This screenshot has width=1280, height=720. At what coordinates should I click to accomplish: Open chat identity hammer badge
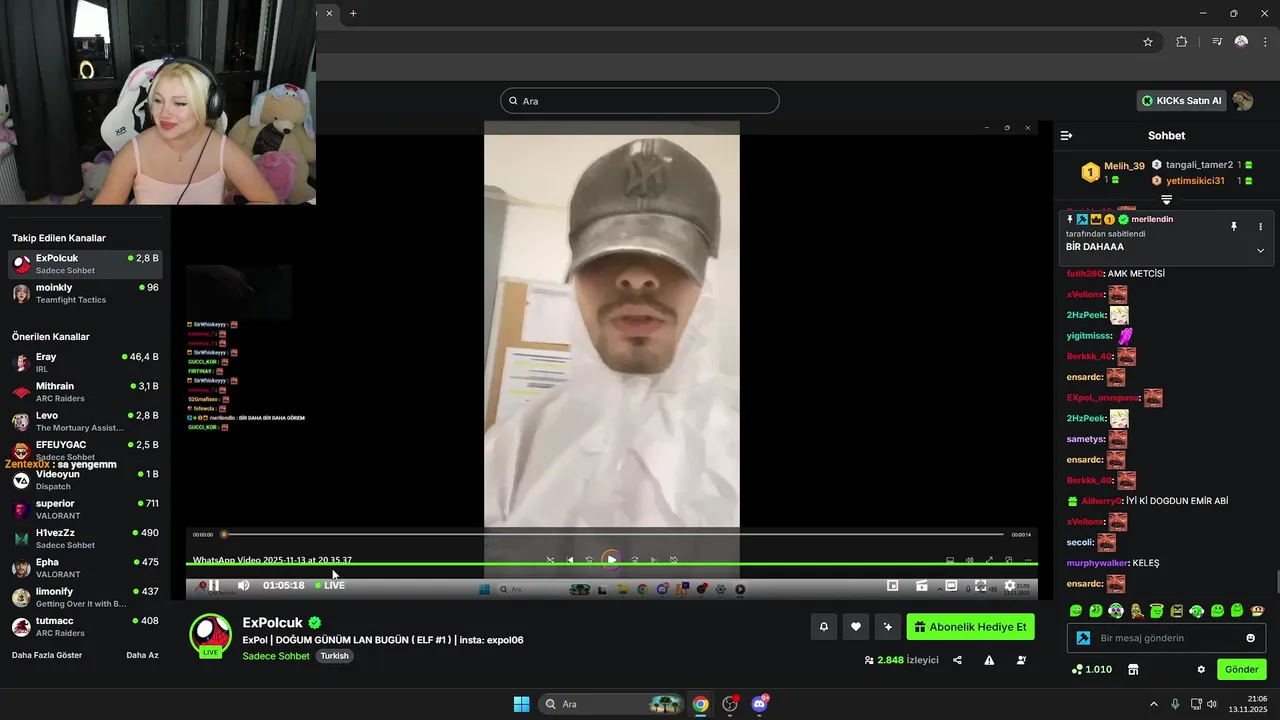1083,638
